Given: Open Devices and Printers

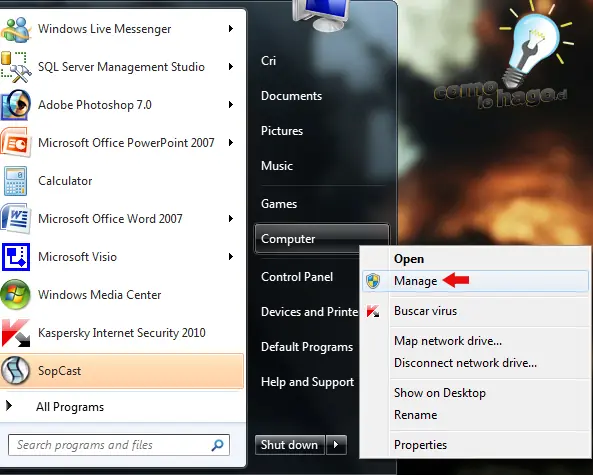Looking at the screenshot, I should 309,312.
